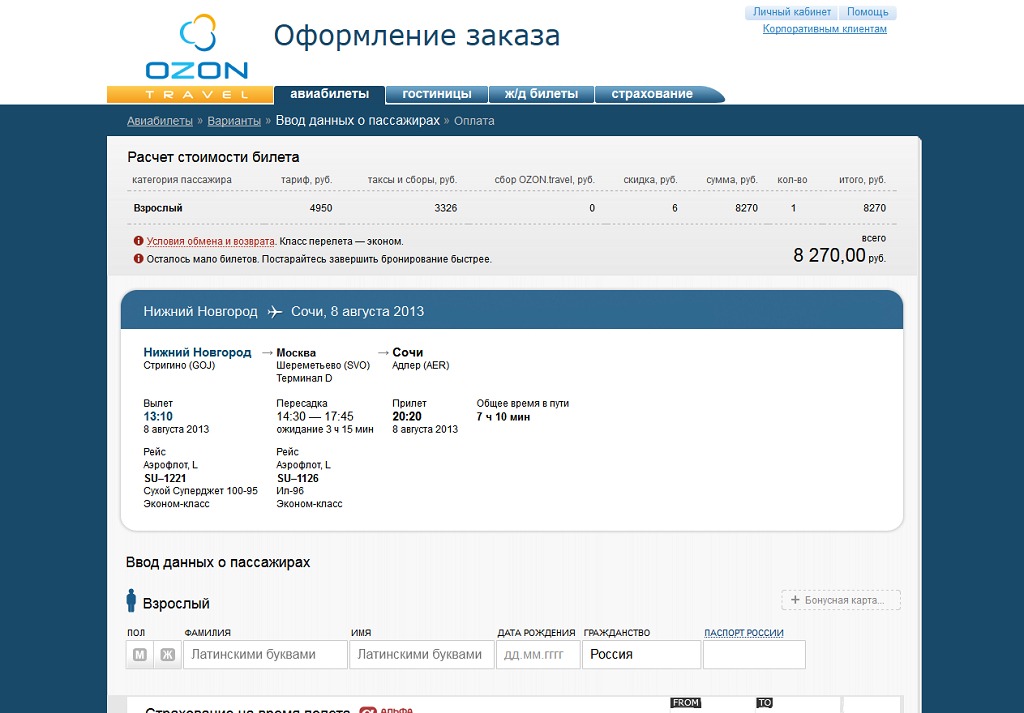The image size is (1024, 713).
Task: Switch to the страхование tab
Action: coord(655,93)
